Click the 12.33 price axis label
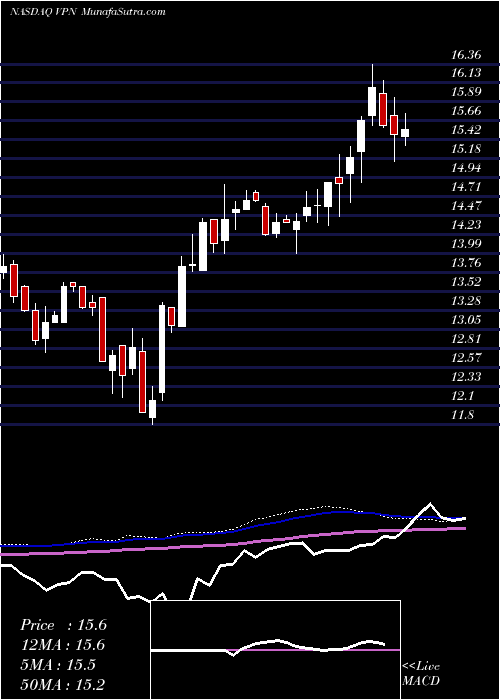The width and height of the screenshot is (500, 700). click(466, 376)
